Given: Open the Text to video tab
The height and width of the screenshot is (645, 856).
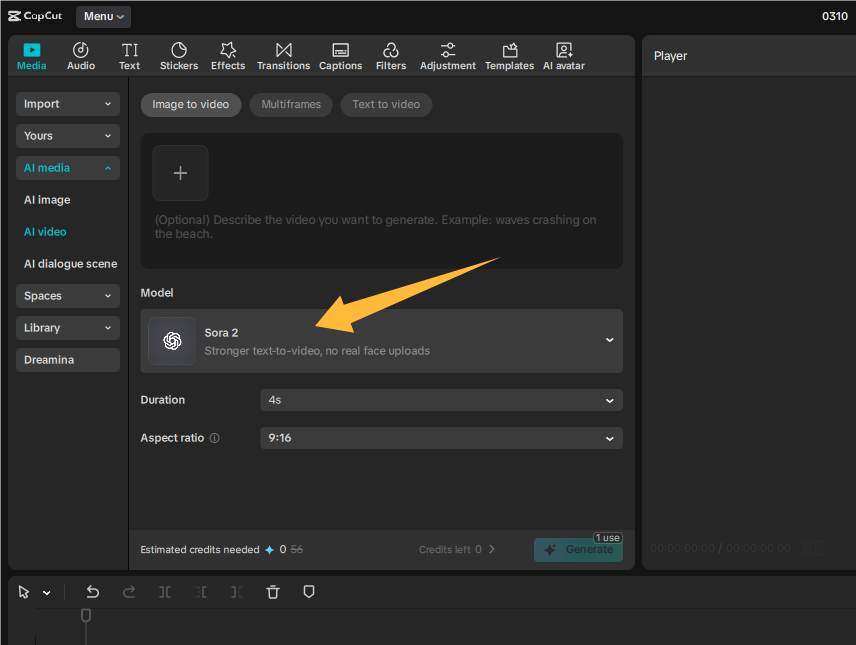Looking at the screenshot, I should pos(386,104).
